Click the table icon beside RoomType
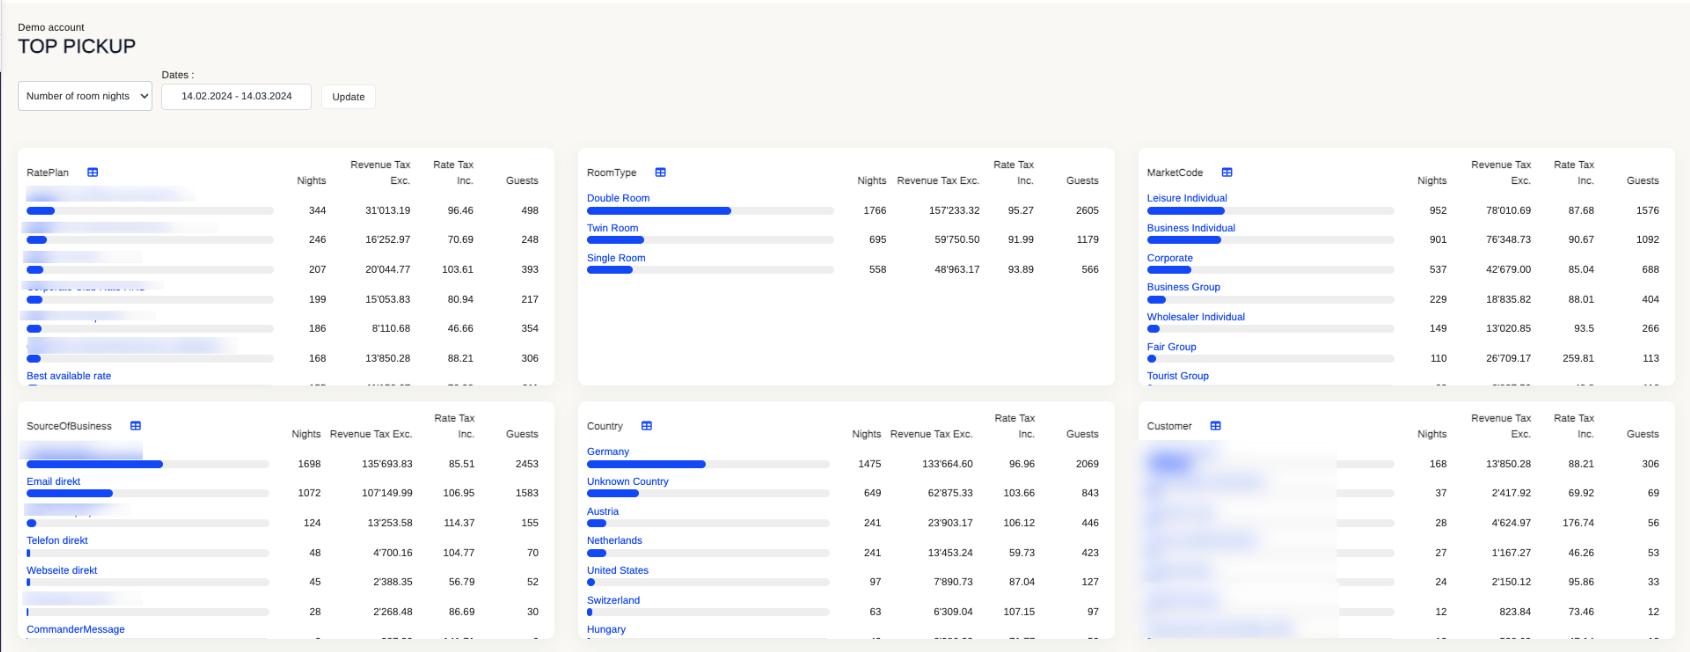Screen dimensions: 1690x652 pyautogui.click(x=660, y=173)
